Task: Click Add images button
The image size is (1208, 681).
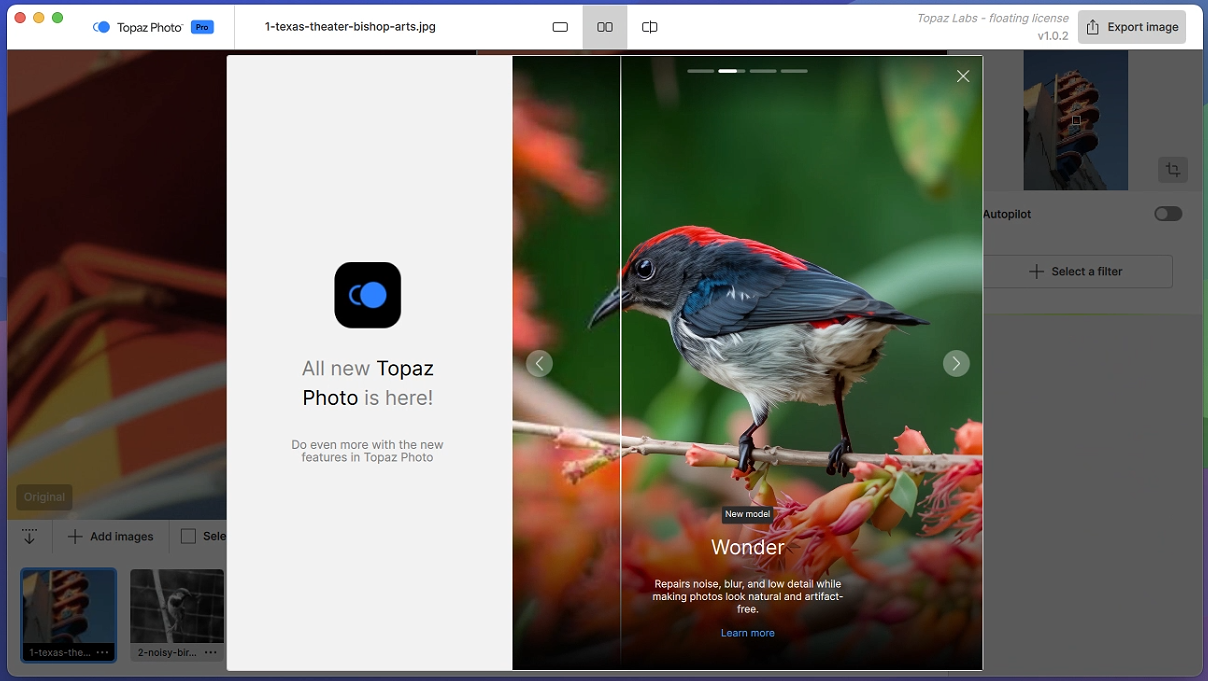Action: tap(111, 536)
